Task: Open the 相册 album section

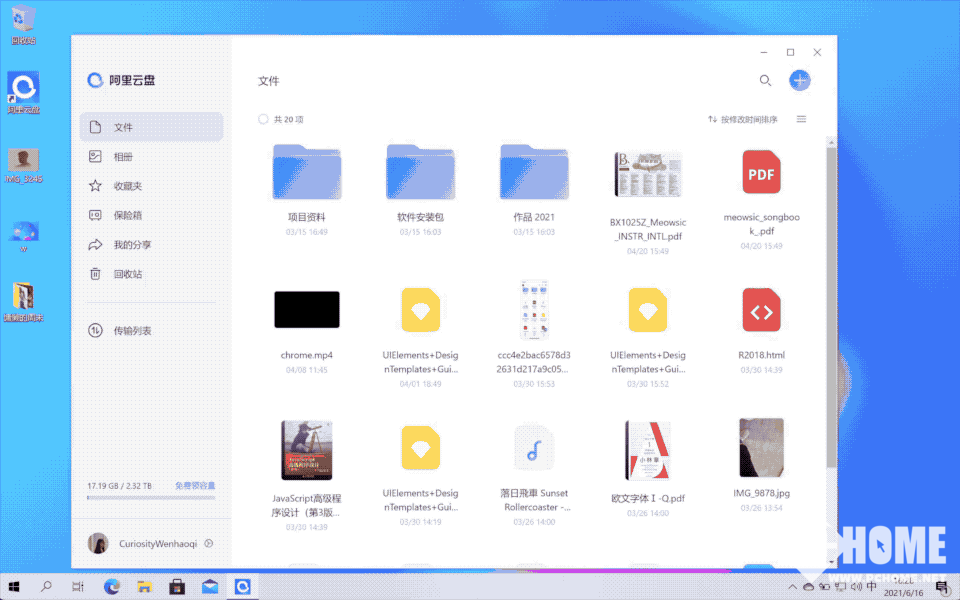Action: coord(151,156)
